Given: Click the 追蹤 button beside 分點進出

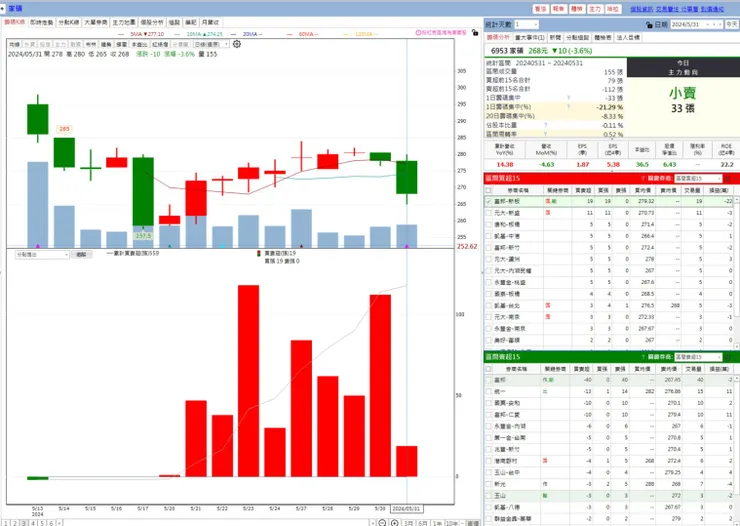Looking at the screenshot, I should tap(81, 254).
